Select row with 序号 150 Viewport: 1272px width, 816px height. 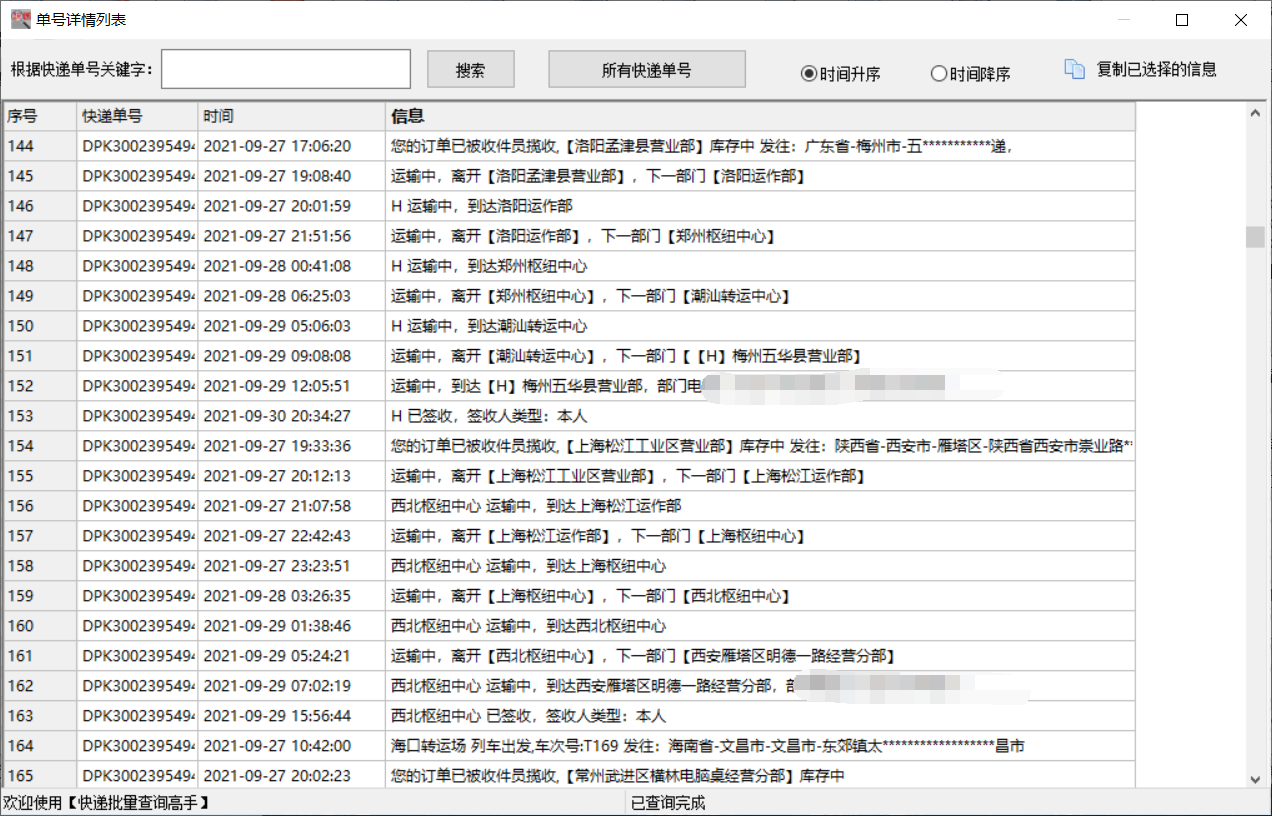coord(569,326)
